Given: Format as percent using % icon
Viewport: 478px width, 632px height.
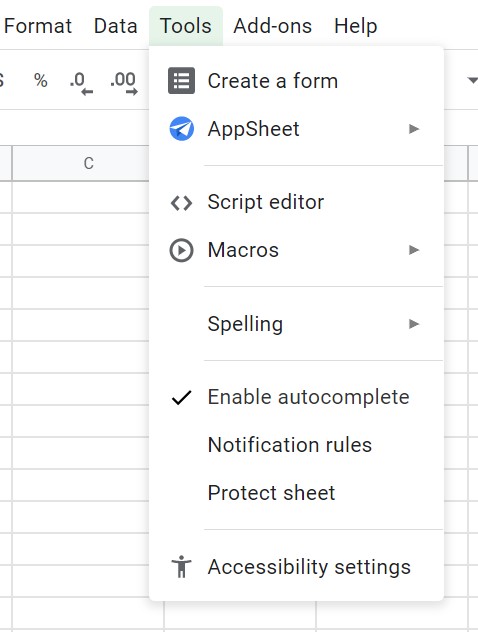Looking at the screenshot, I should [x=41, y=81].
